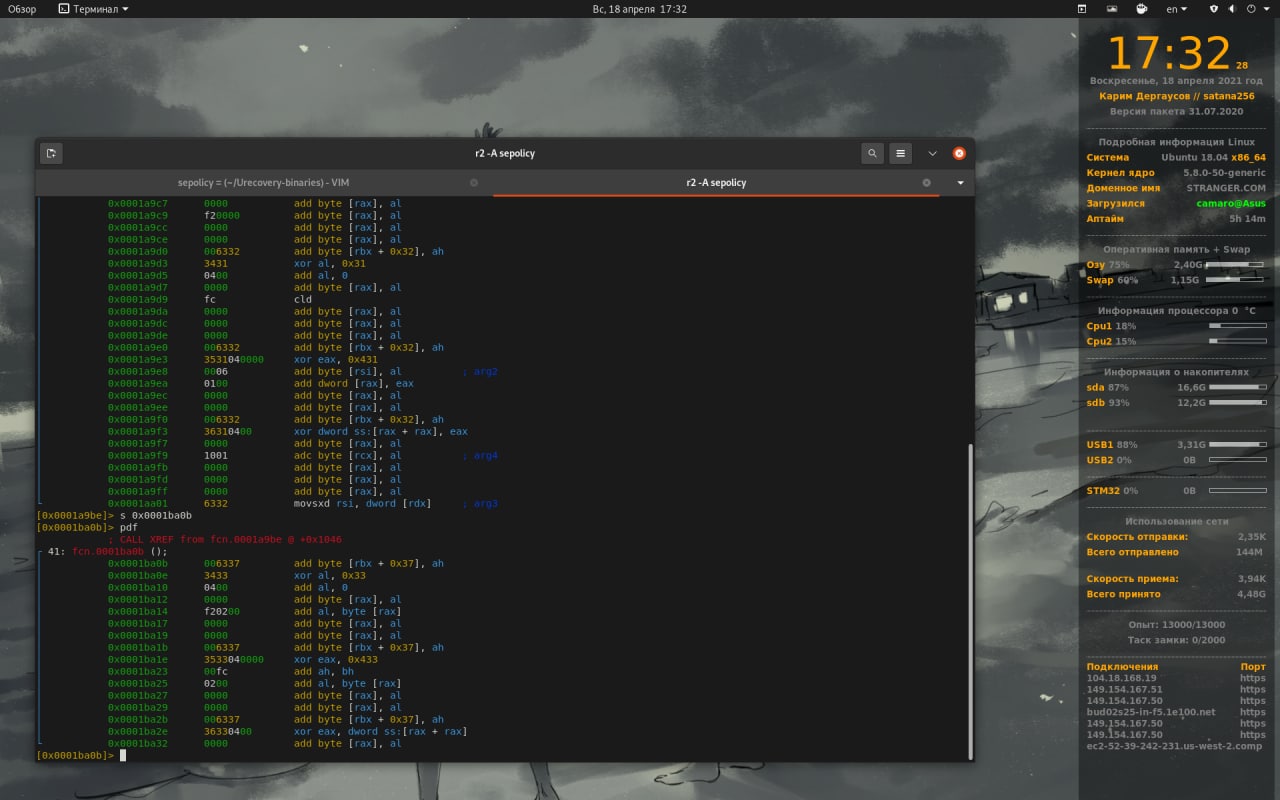Click the 'arg4' comment in the disassembly
Image resolution: width=1280 pixels, height=800 pixels.
coord(480,455)
